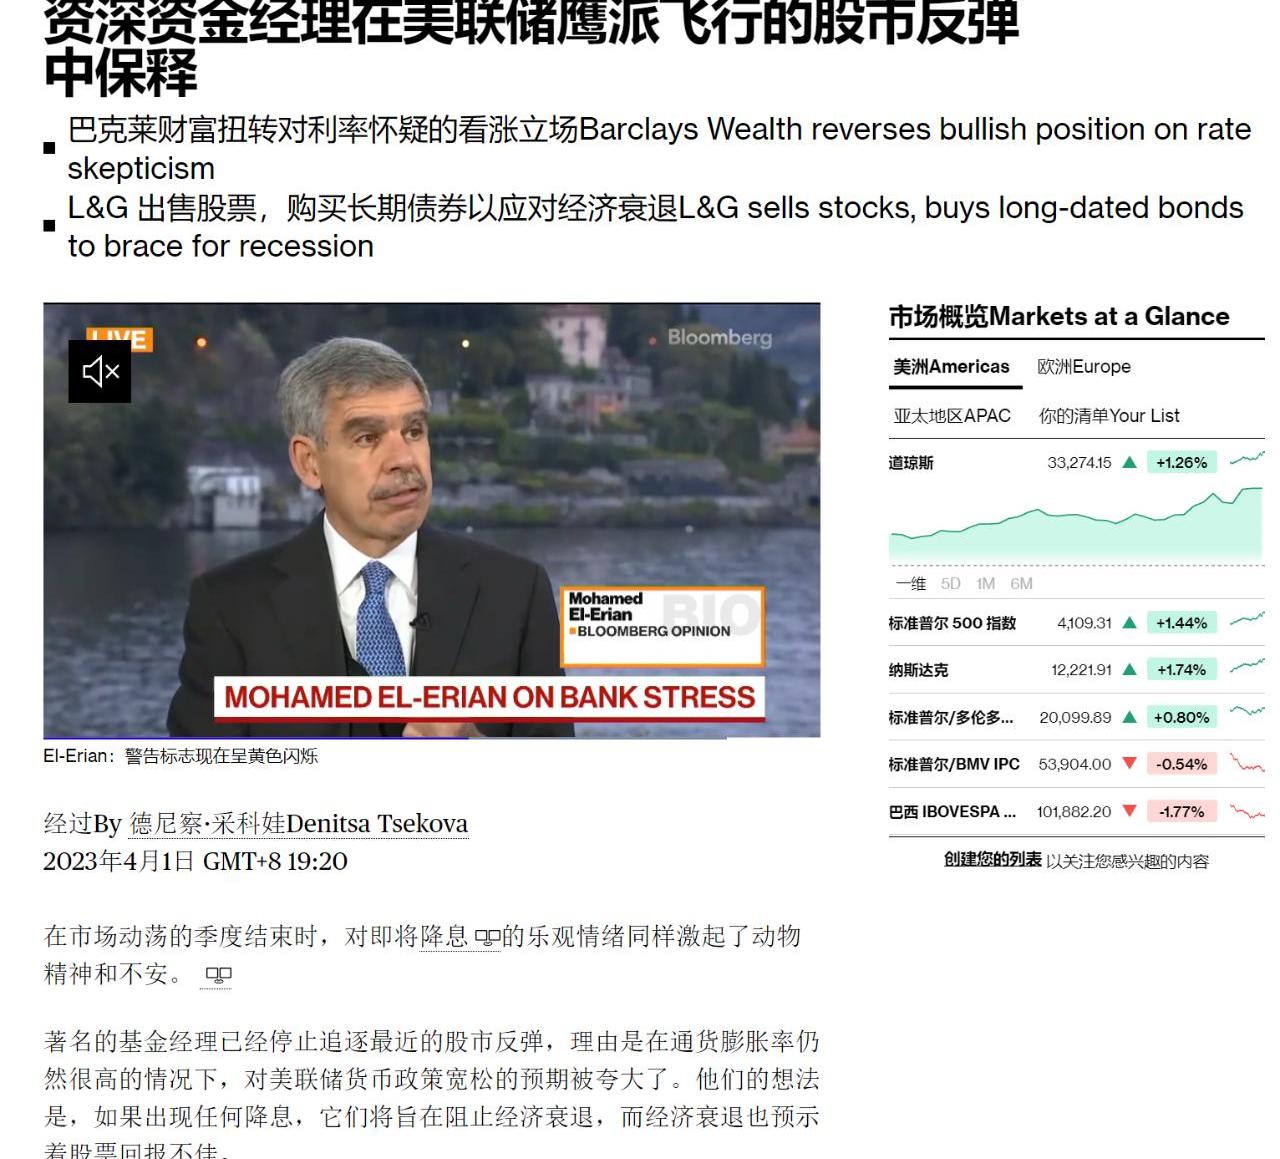
Task: Open author Denitsa Tsekova's profile link
Action: pos(299,824)
